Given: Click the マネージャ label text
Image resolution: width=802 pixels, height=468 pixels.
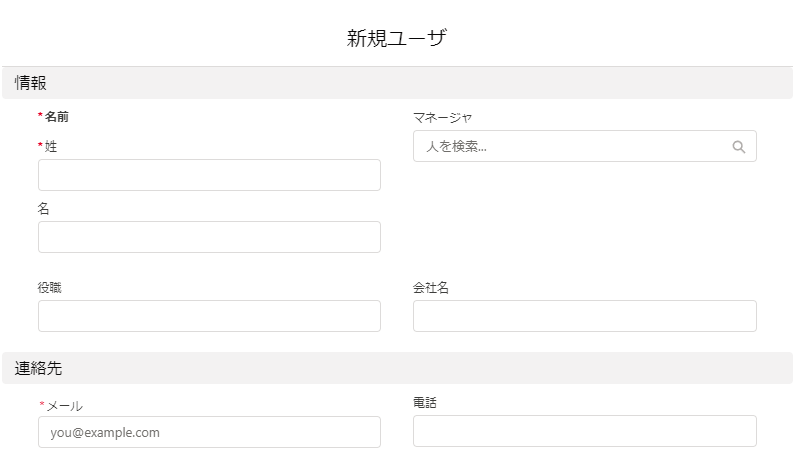Looking at the screenshot, I should pos(442,118).
